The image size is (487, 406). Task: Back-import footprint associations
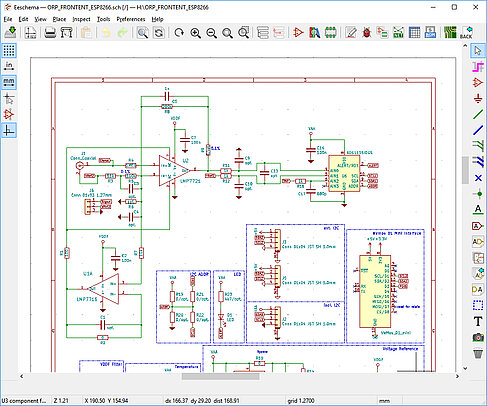[x=466, y=33]
